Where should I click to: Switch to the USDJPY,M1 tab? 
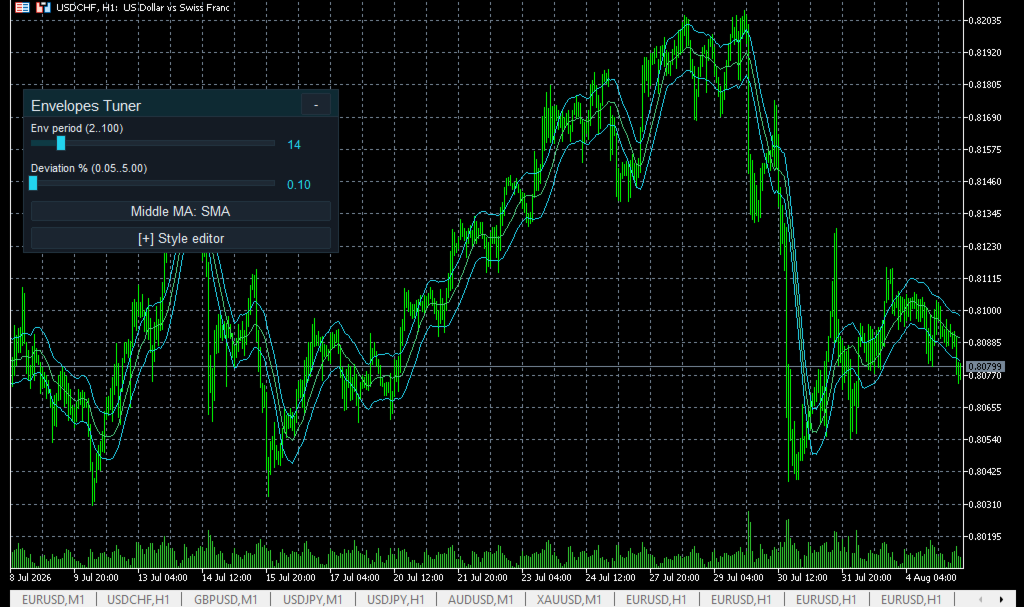313,599
